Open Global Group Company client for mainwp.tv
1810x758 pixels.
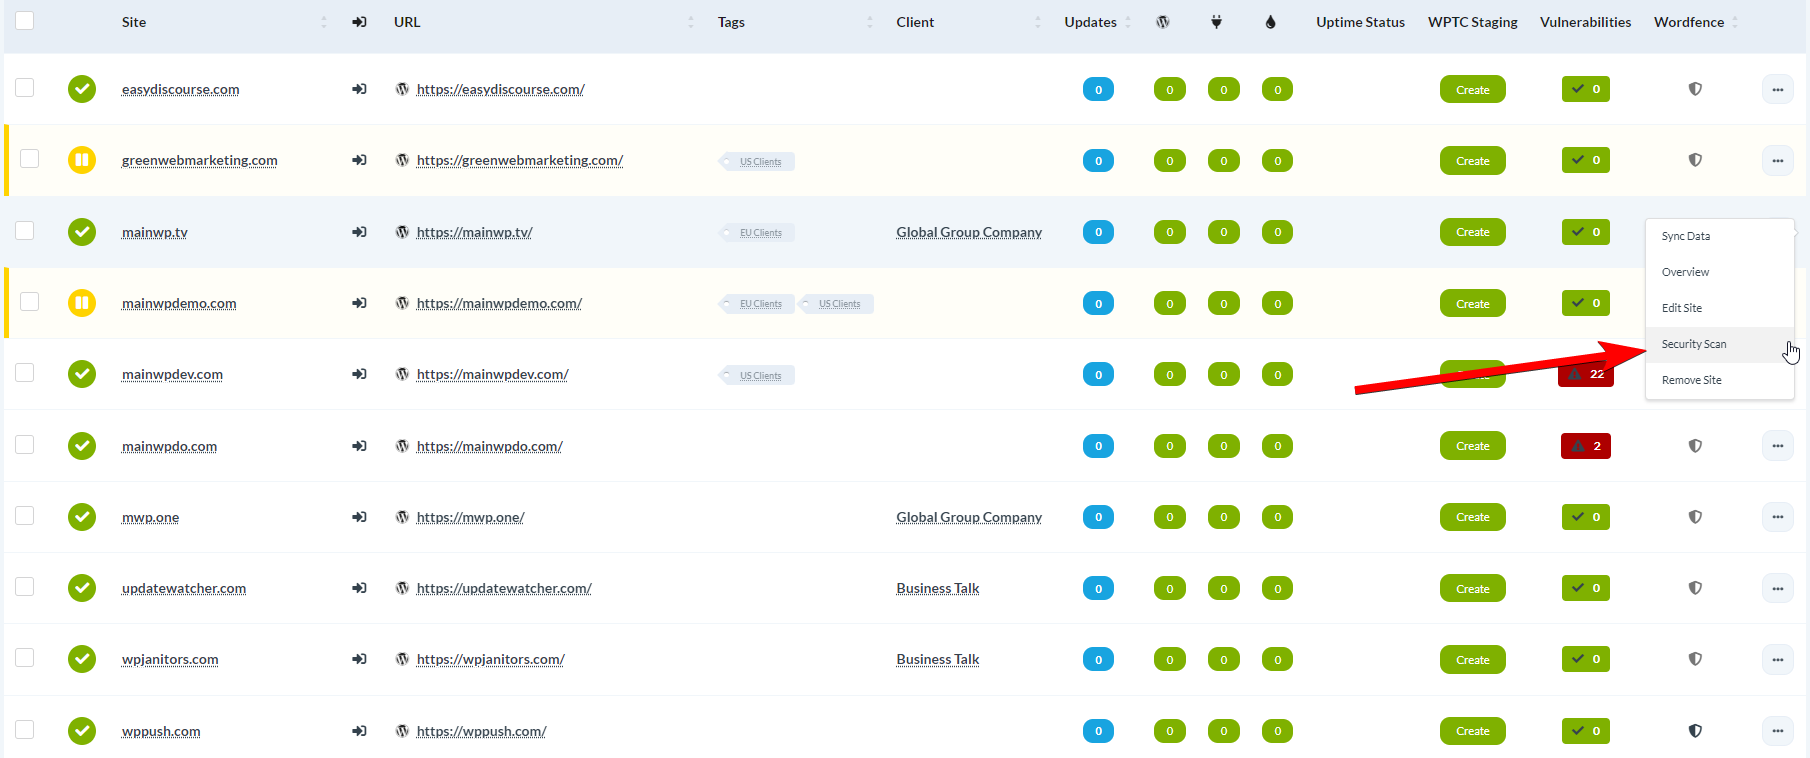(x=969, y=232)
